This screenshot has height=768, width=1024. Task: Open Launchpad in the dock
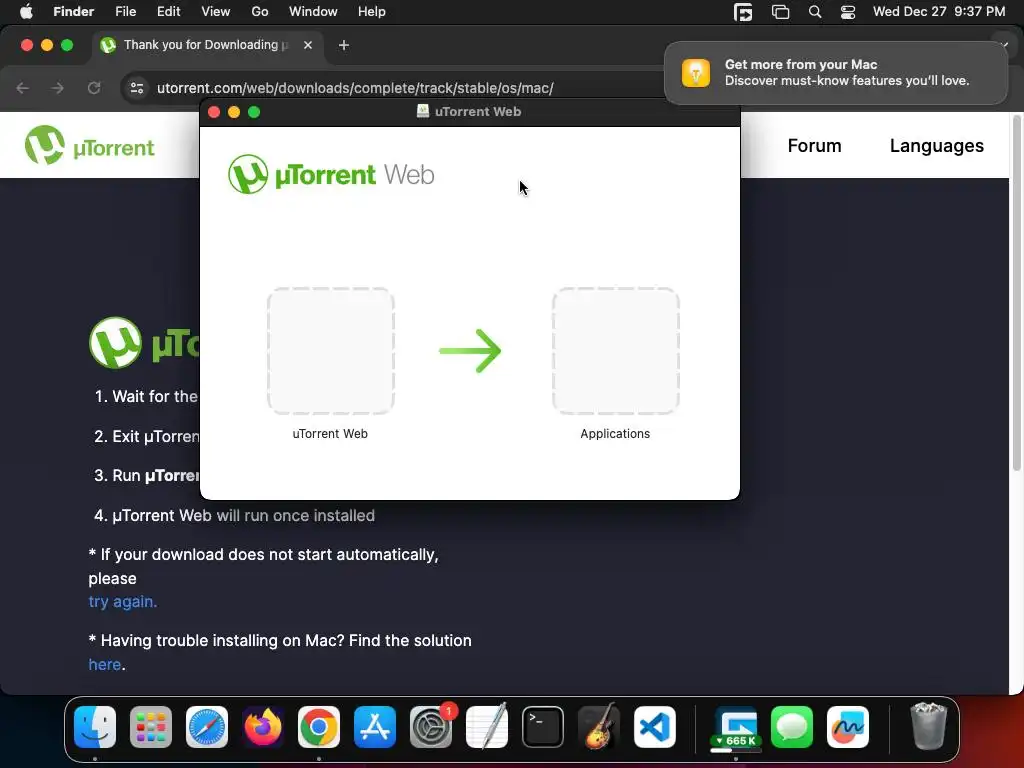tap(151, 727)
